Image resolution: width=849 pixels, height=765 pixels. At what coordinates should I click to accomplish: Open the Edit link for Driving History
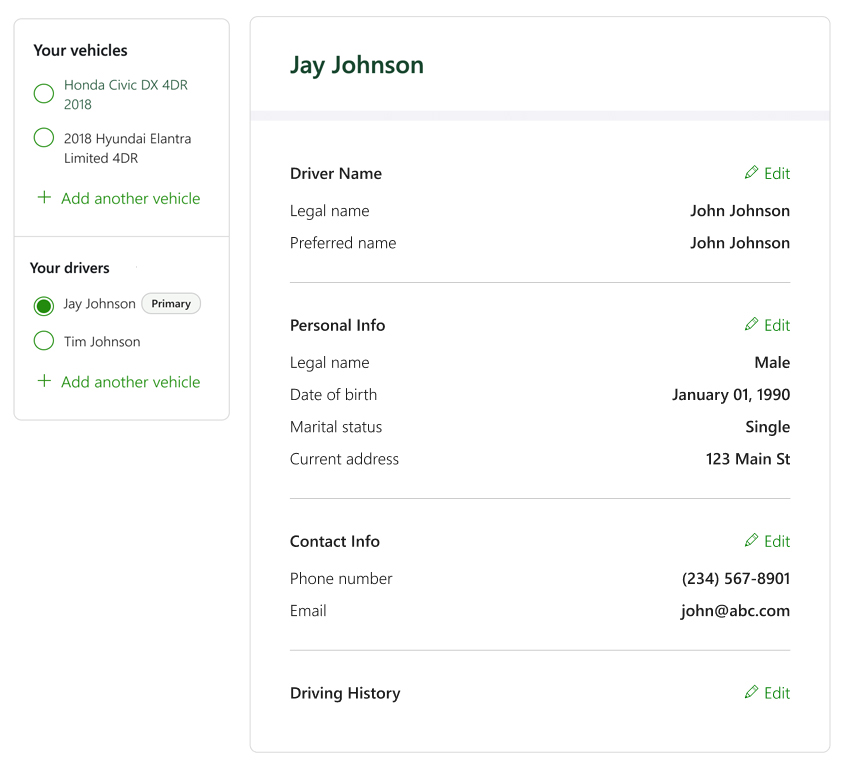coord(777,694)
